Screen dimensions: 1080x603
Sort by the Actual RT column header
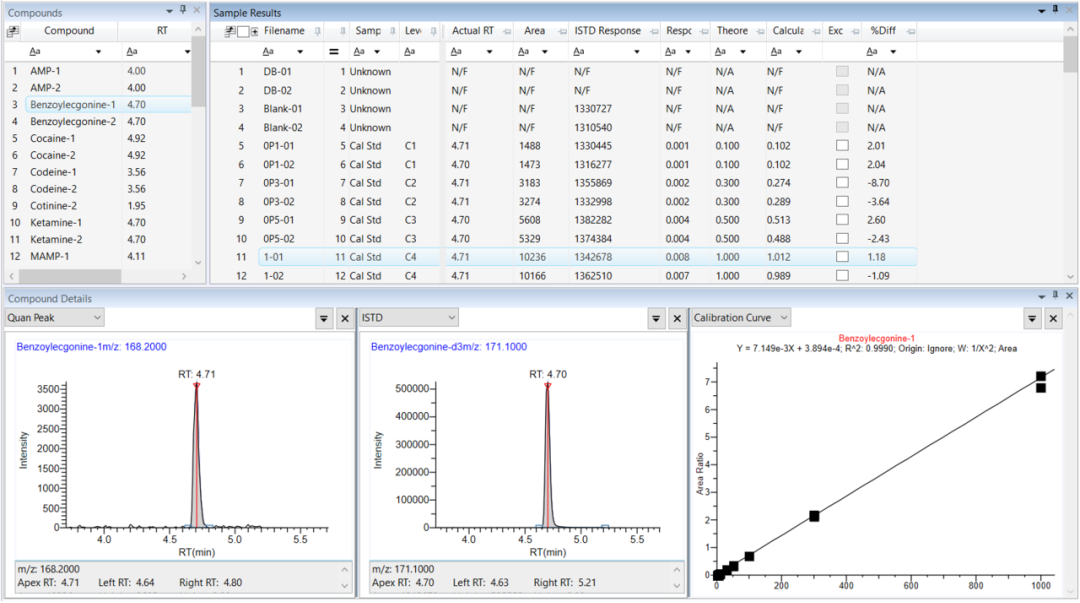pos(473,31)
